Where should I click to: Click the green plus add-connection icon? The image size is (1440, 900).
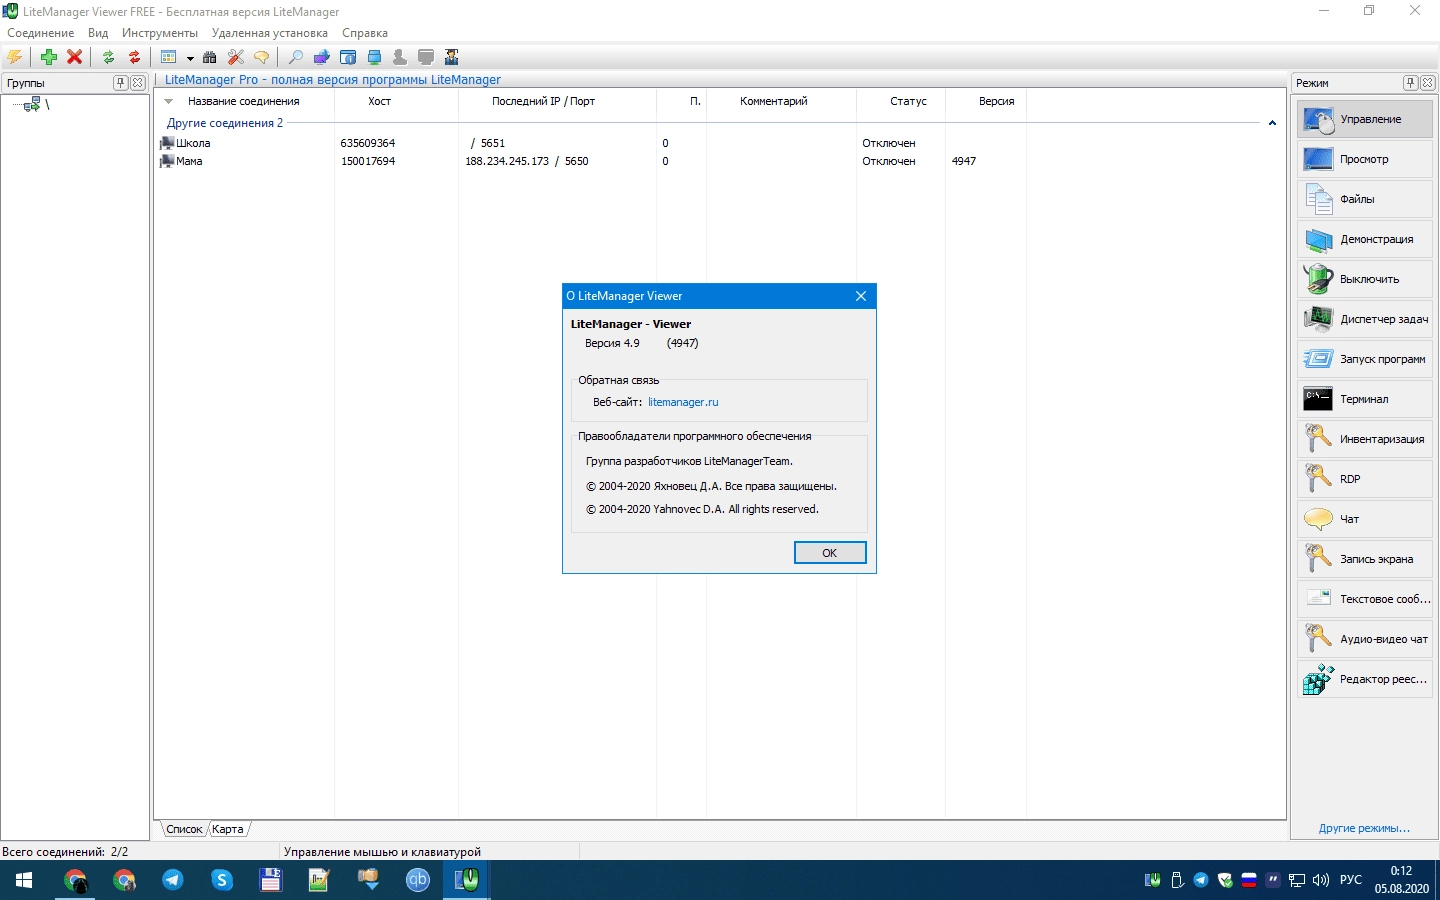[48, 57]
